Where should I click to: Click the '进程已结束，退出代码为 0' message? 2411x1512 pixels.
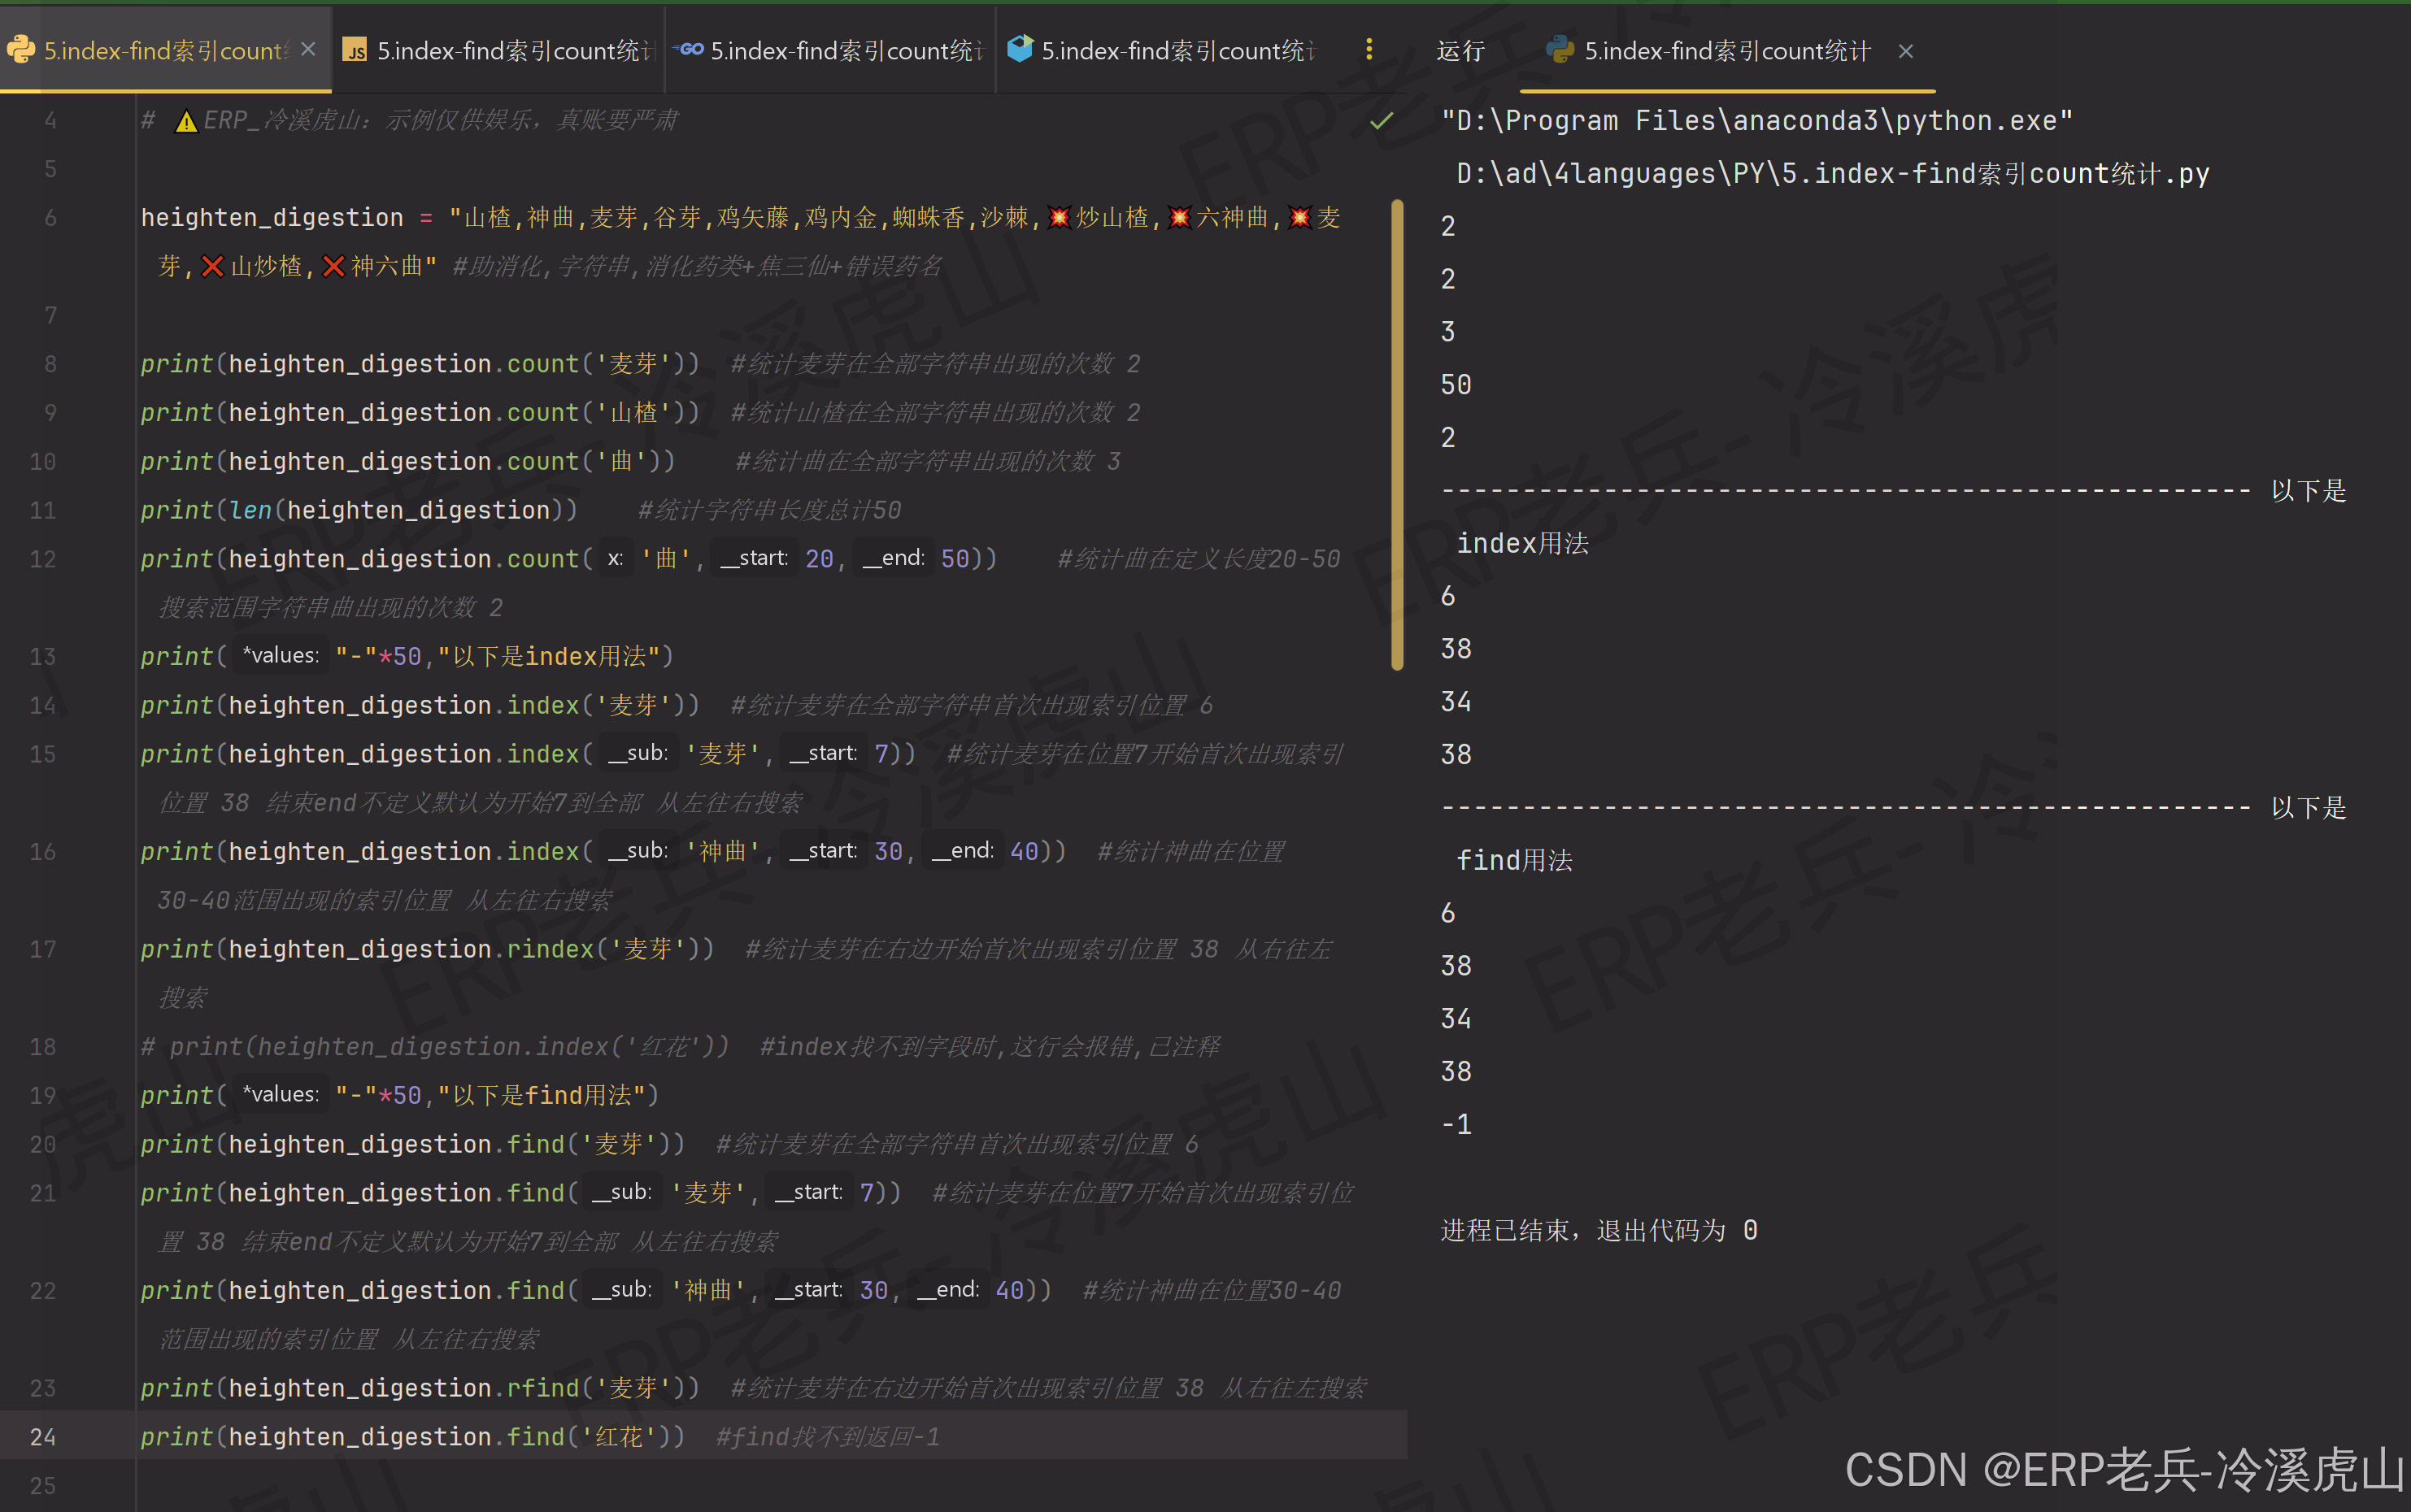tap(1599, 1230)
